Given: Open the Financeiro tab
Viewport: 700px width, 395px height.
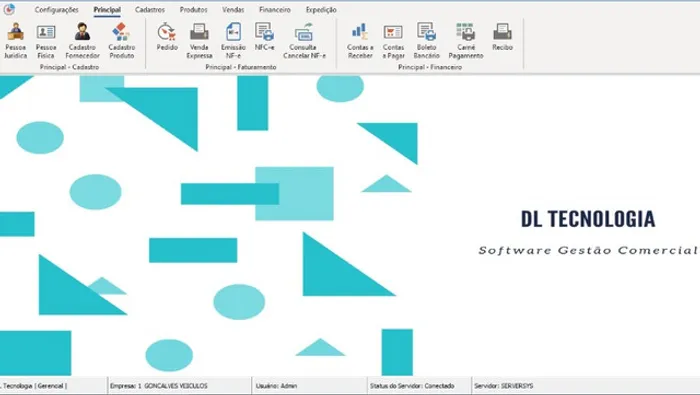Looking at the screenshot, I should click(275, 9).
